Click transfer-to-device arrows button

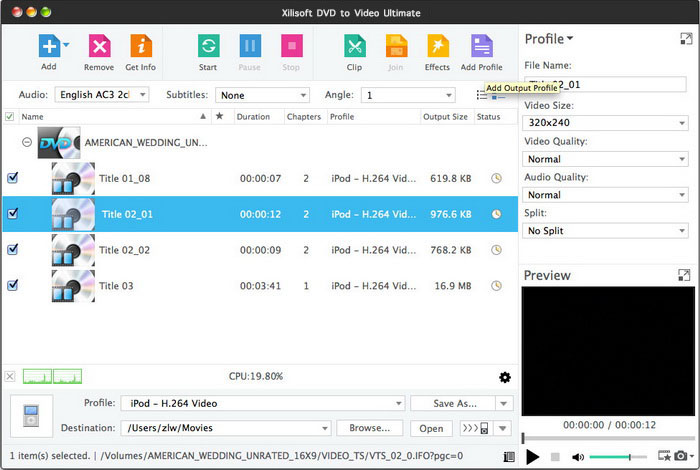[x=475, y=428]
